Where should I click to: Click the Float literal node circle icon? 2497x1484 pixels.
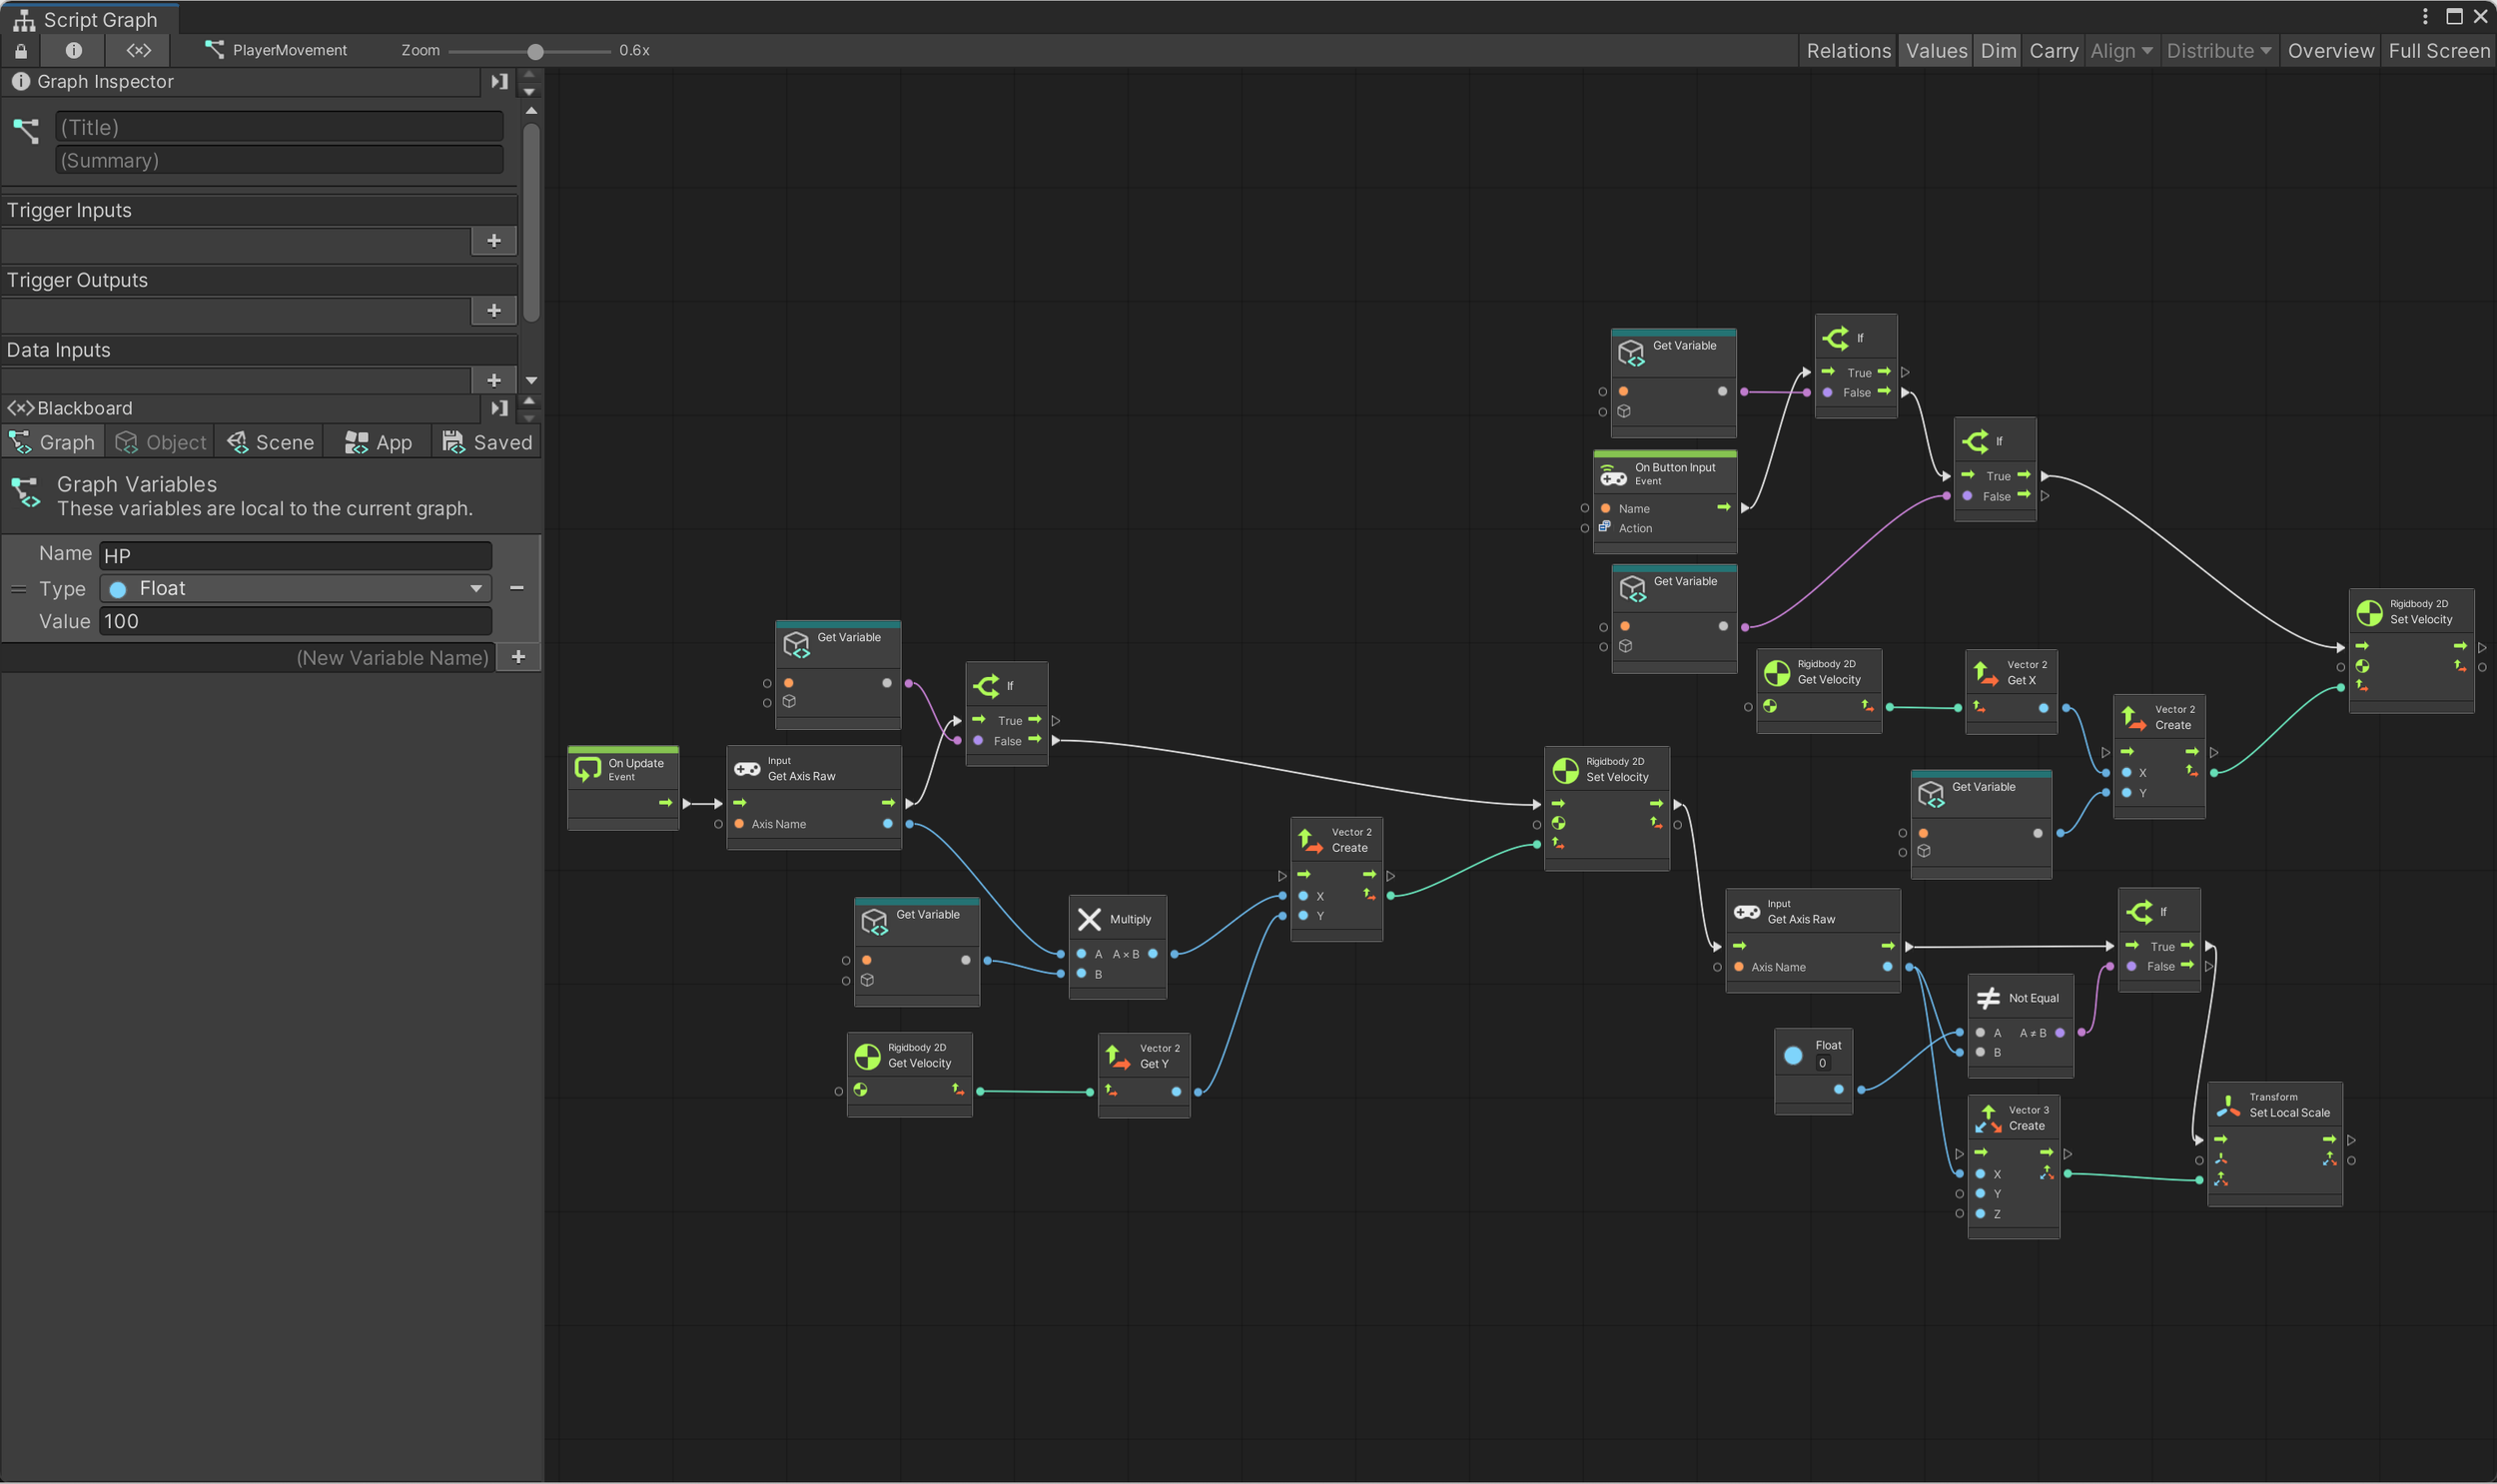1793,1055
